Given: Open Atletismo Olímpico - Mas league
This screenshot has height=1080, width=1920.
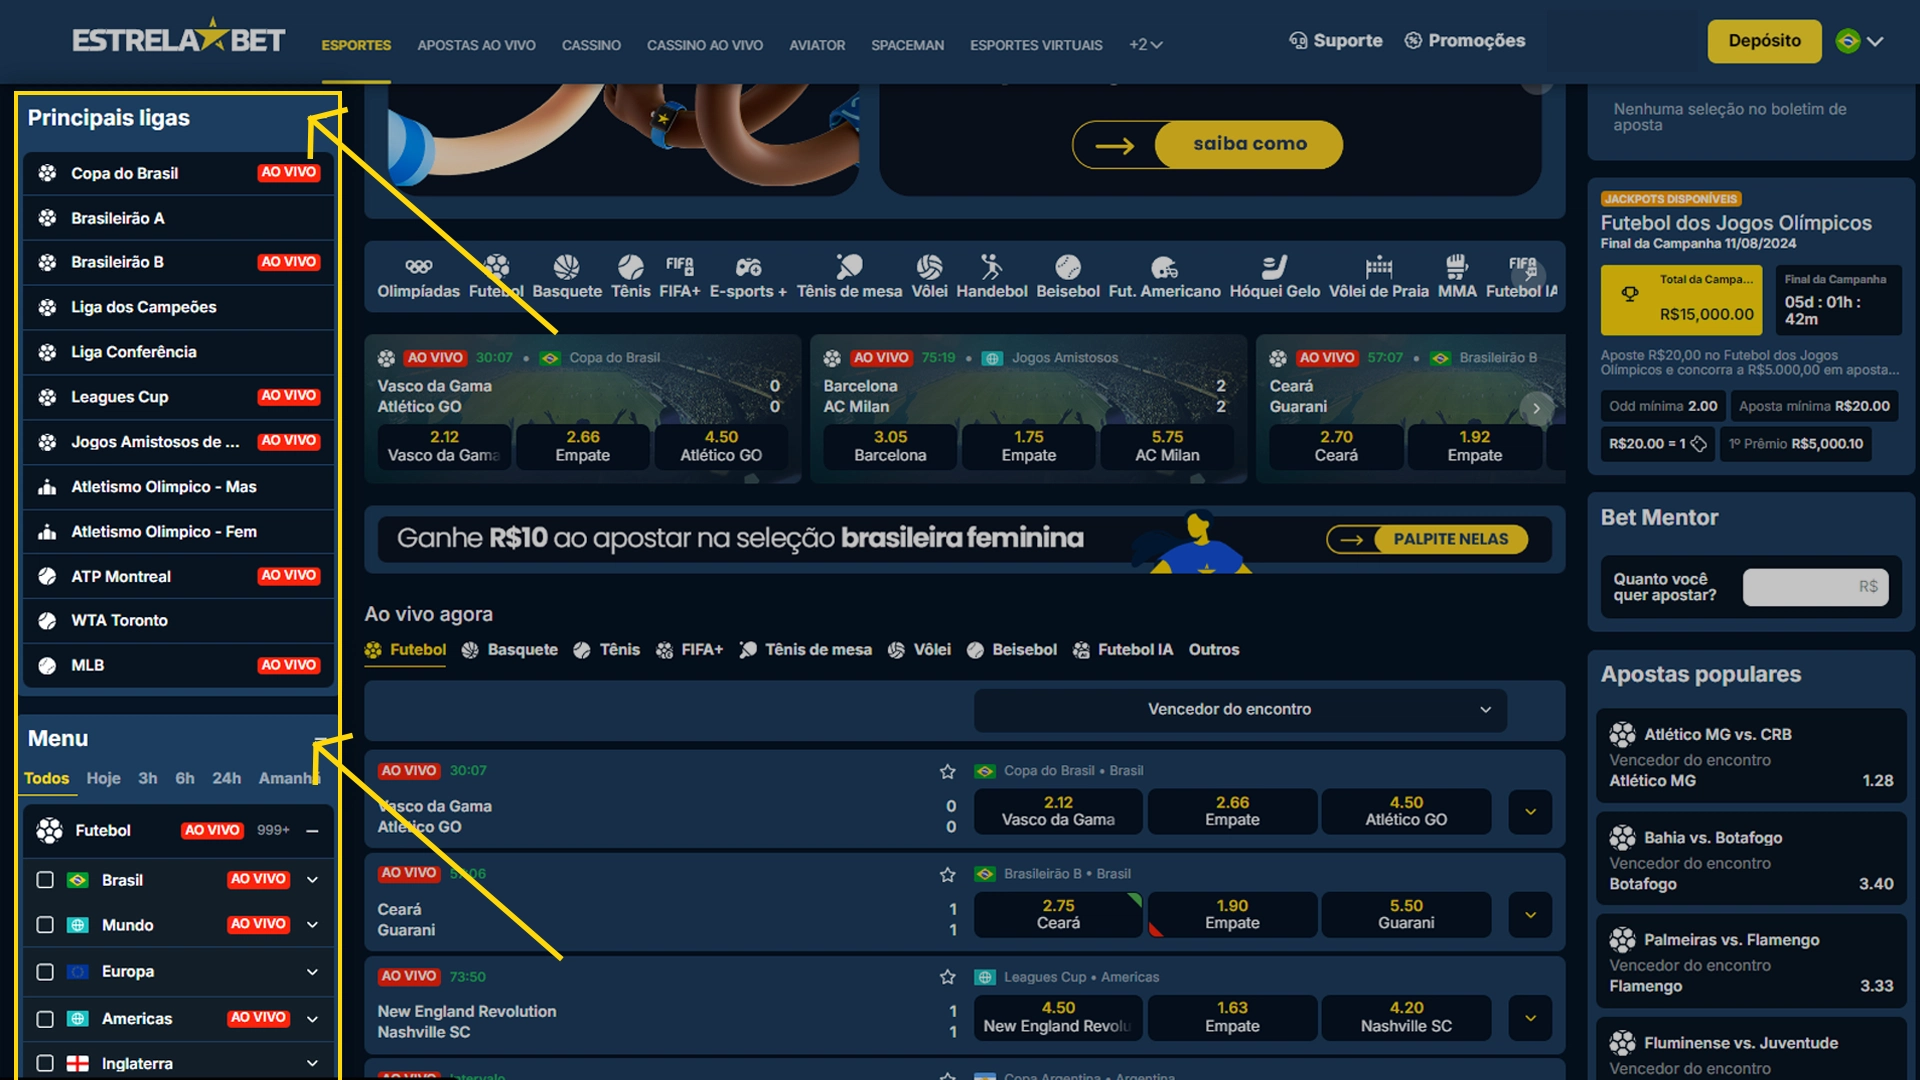Looking at the screenshot, I should coord(178,487).
